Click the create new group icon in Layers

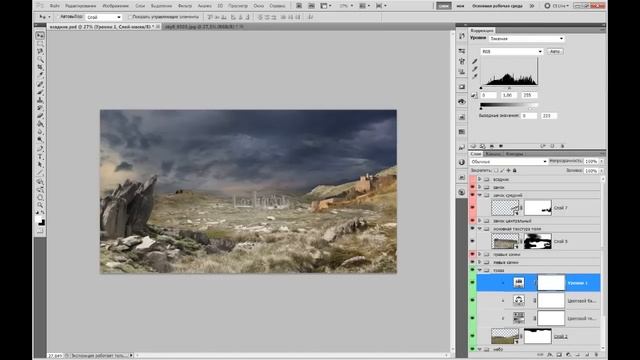(578, 355)
